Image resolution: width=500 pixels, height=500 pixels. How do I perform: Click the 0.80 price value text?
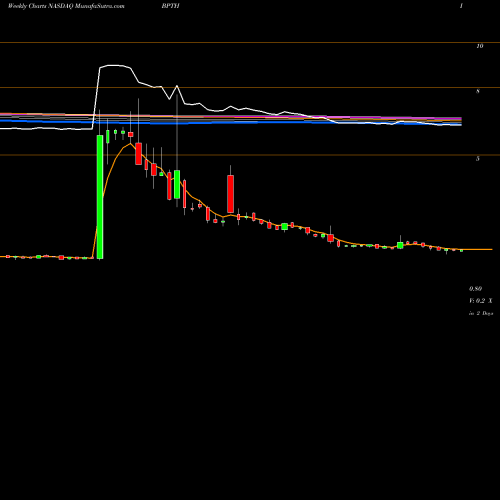pos(476,288)
